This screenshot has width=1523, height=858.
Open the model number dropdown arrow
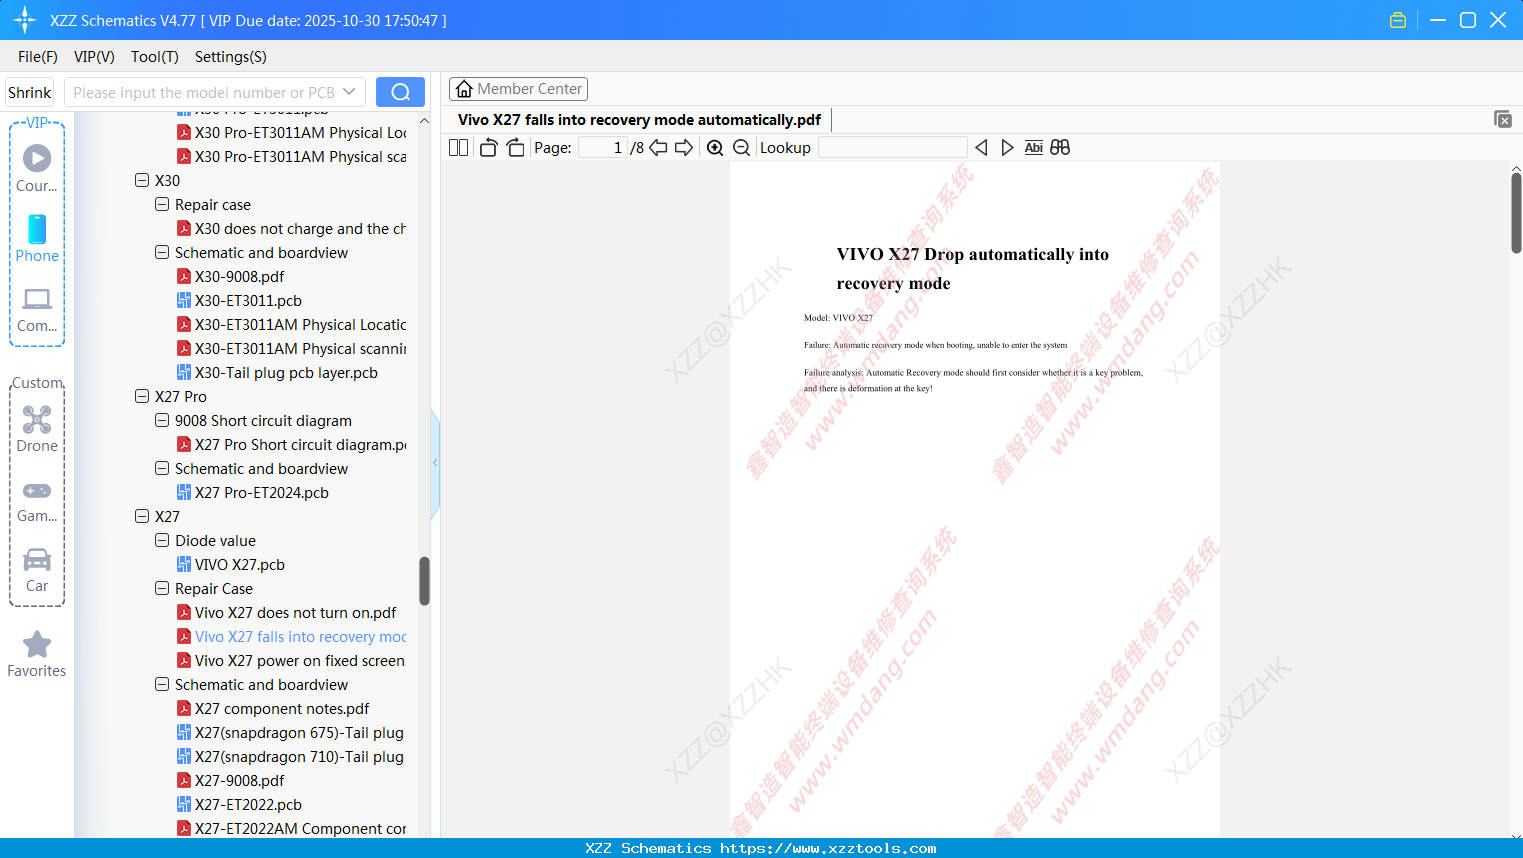tap(349, 92)
